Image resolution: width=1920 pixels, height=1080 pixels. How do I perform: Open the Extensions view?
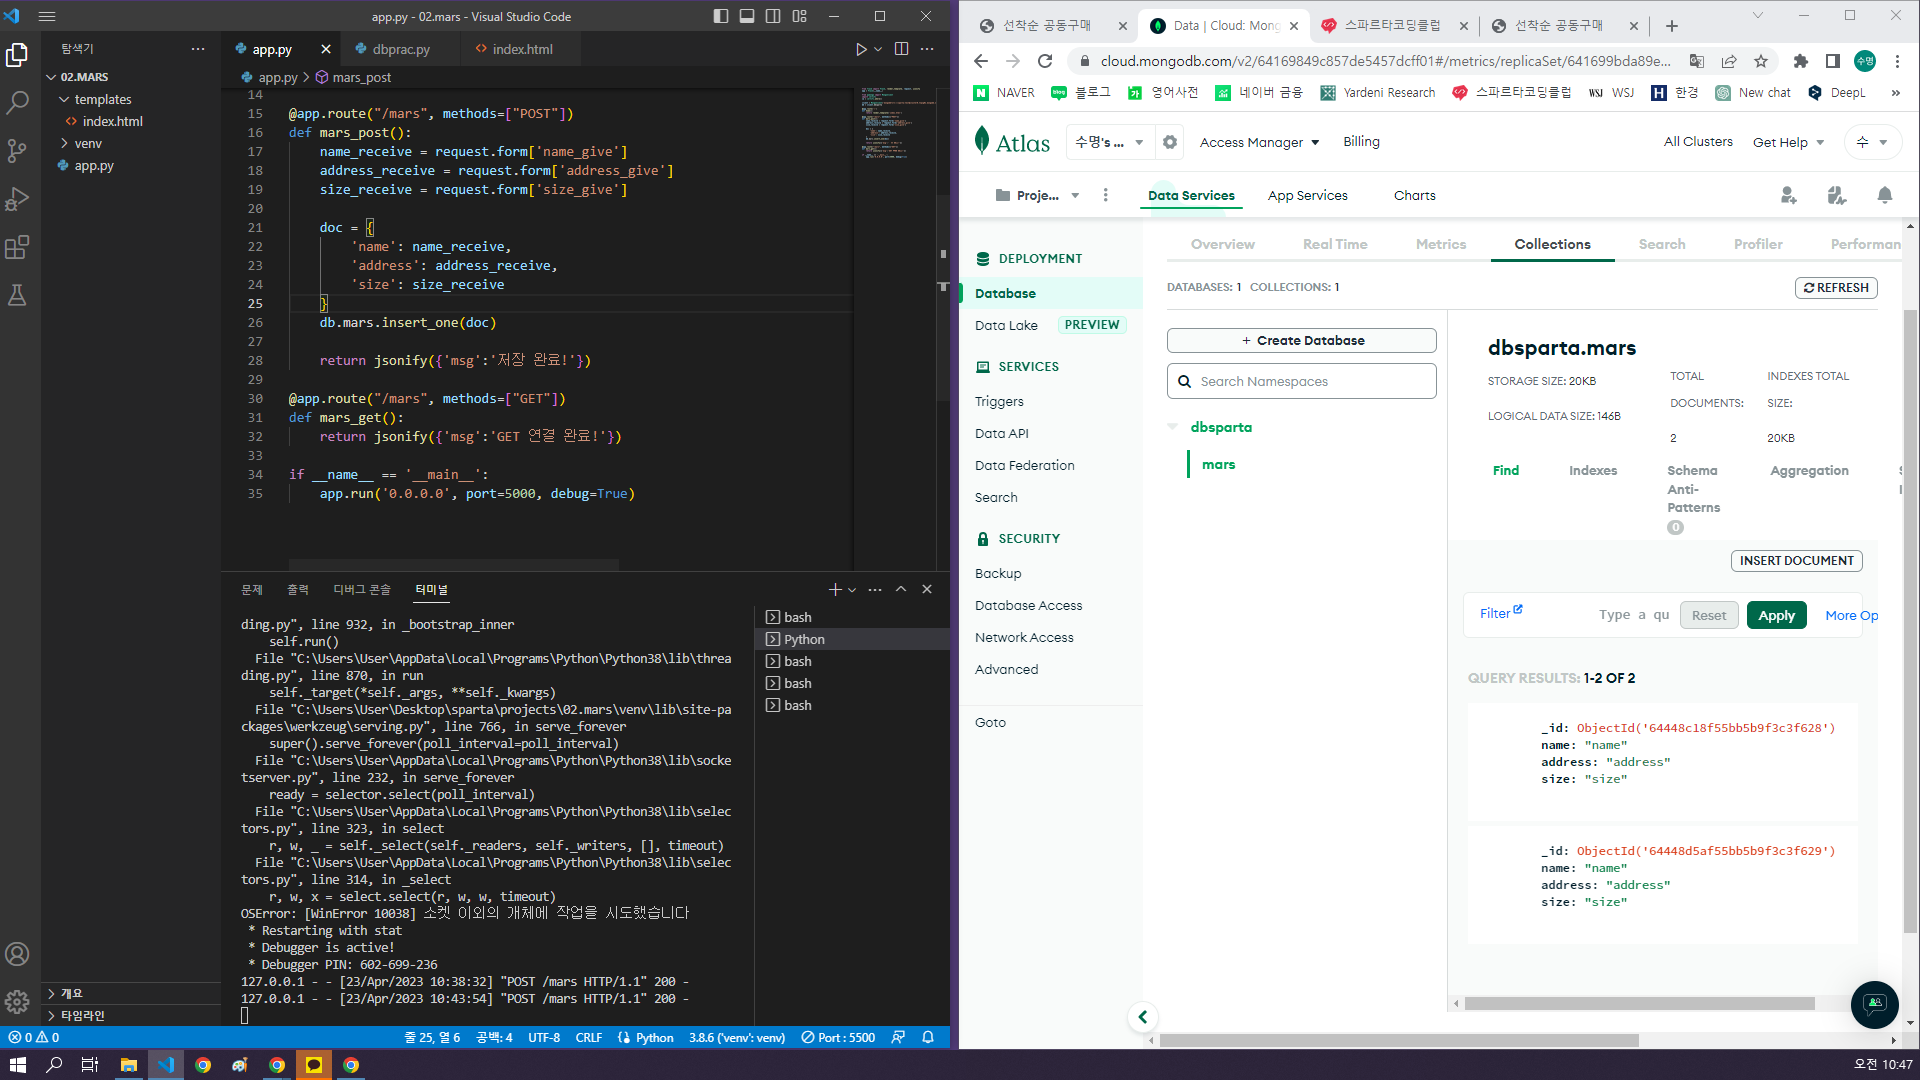(17, 247)
